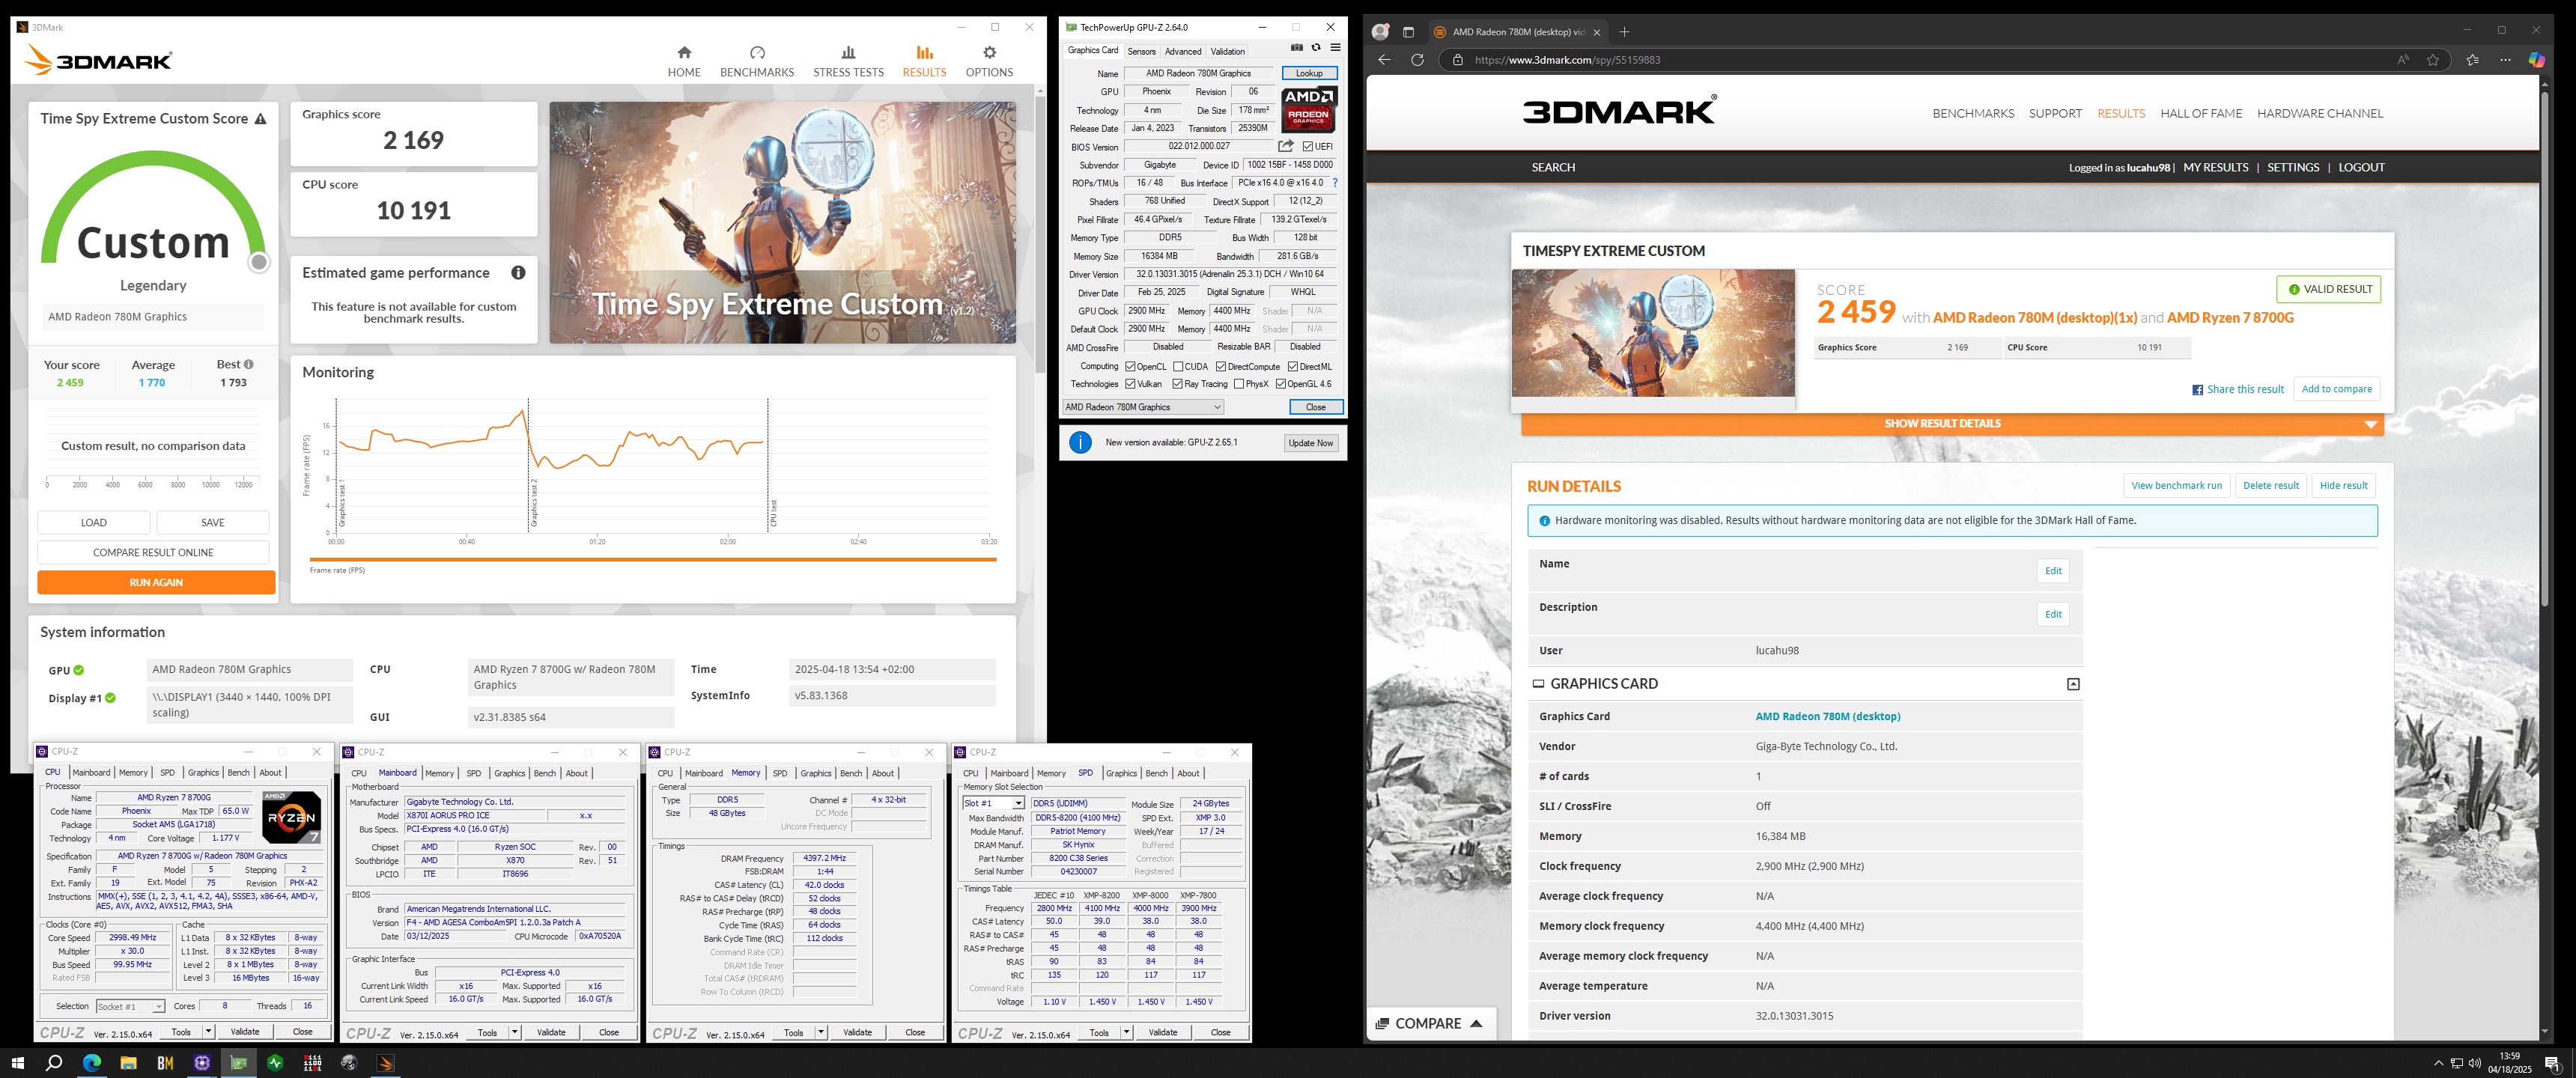Viewport: 2576px width, 1078px height.
Task: Toggle DirectML checkbox in GPU-Z
Action: coord(1293,367)
